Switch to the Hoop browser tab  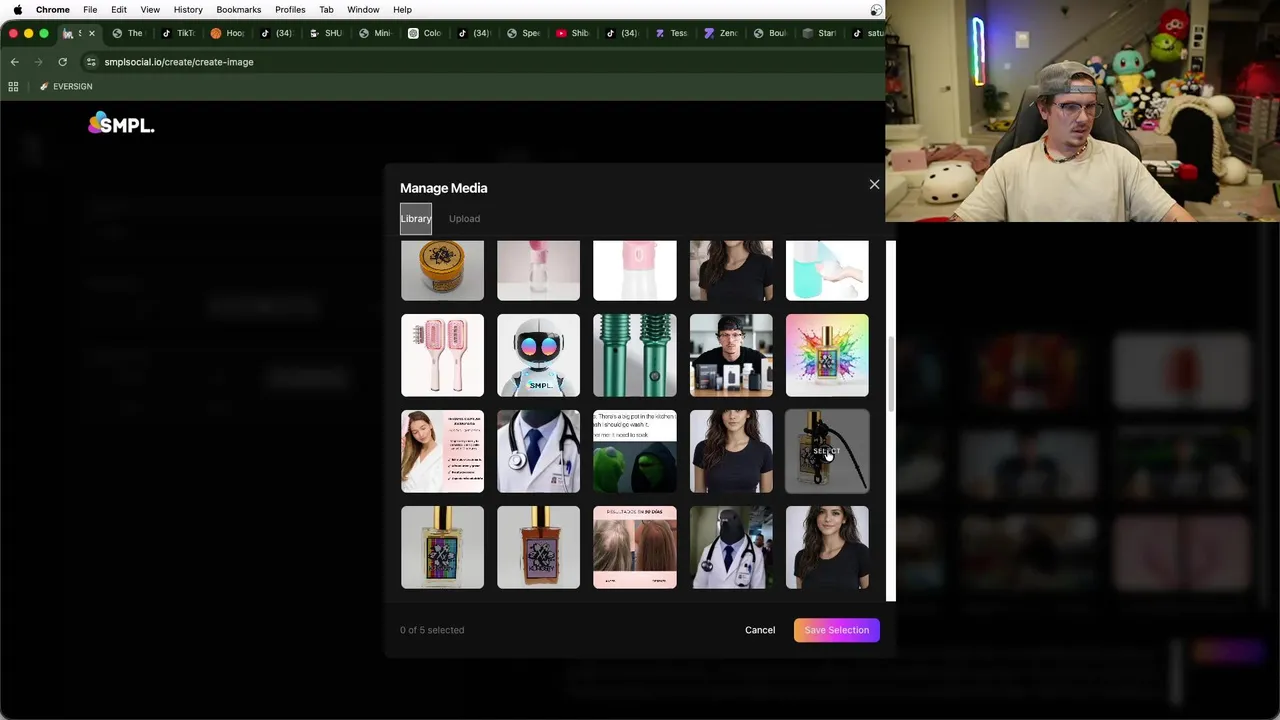click(x=228, y=33)
